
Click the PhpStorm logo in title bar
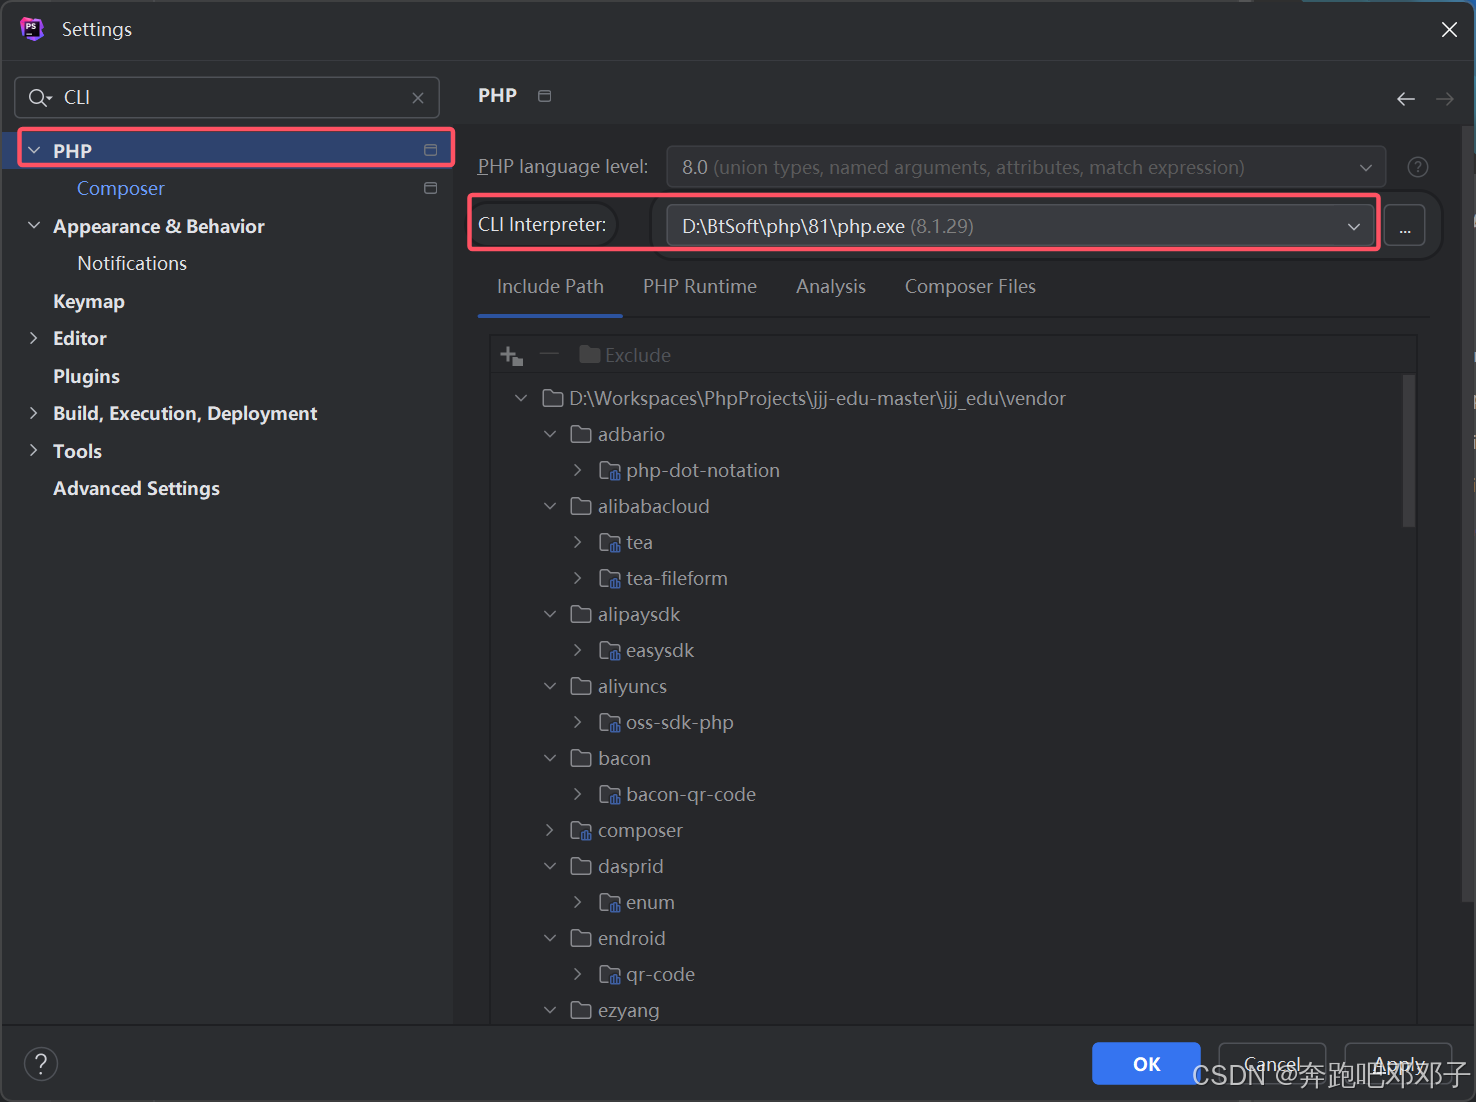(32, 29)
